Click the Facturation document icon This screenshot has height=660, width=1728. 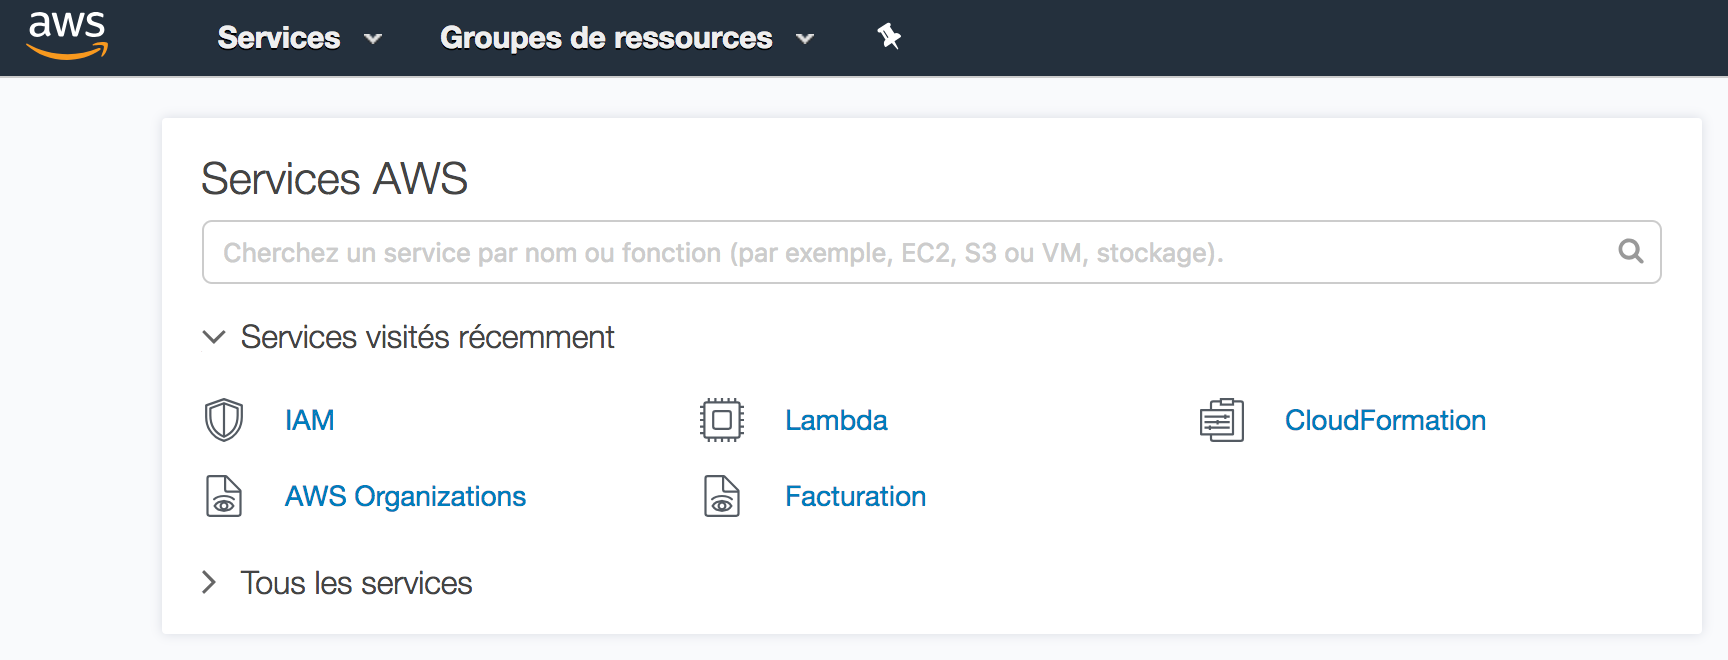coord(722,496)
